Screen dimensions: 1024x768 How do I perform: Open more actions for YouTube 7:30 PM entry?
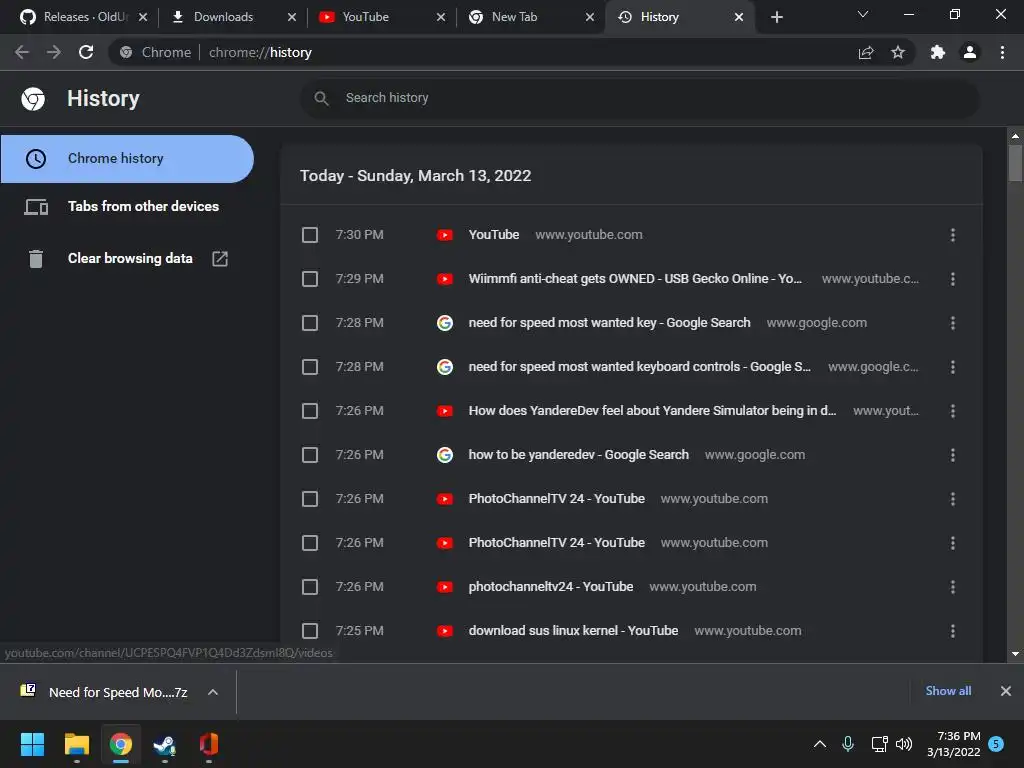tap(953, 235)
